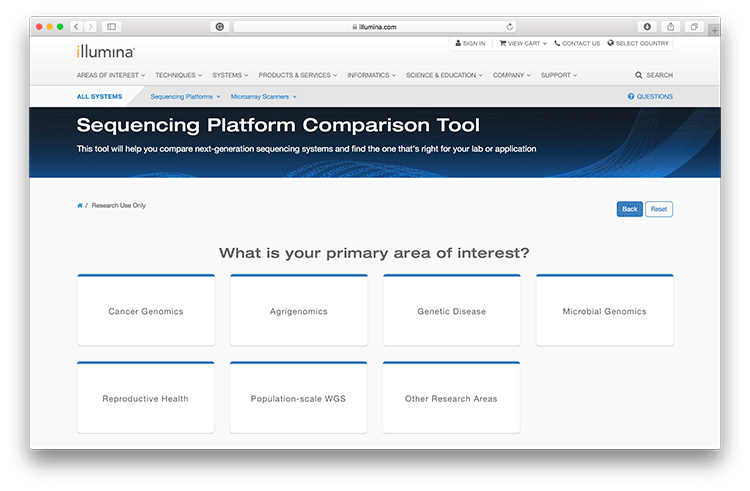The image size is (750, 491).
Task: Expand the Techniques menu
Action: [x=178, y=75]
